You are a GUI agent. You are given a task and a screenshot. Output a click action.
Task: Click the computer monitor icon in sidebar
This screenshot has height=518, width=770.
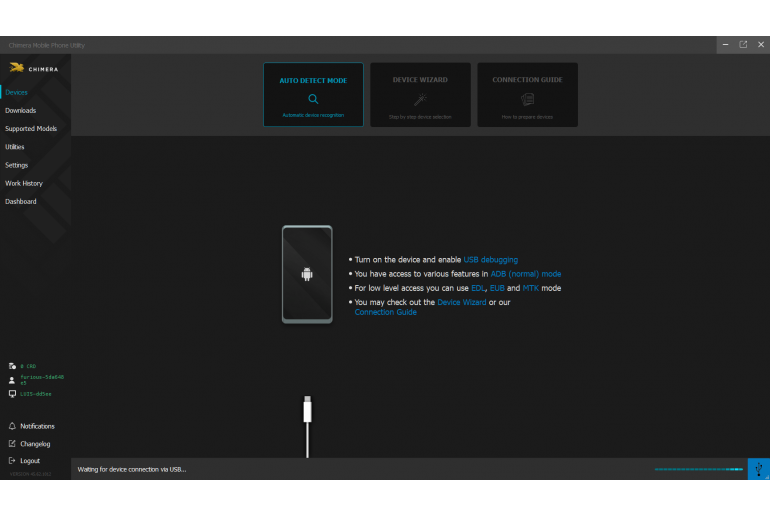(x=12, y=394)
